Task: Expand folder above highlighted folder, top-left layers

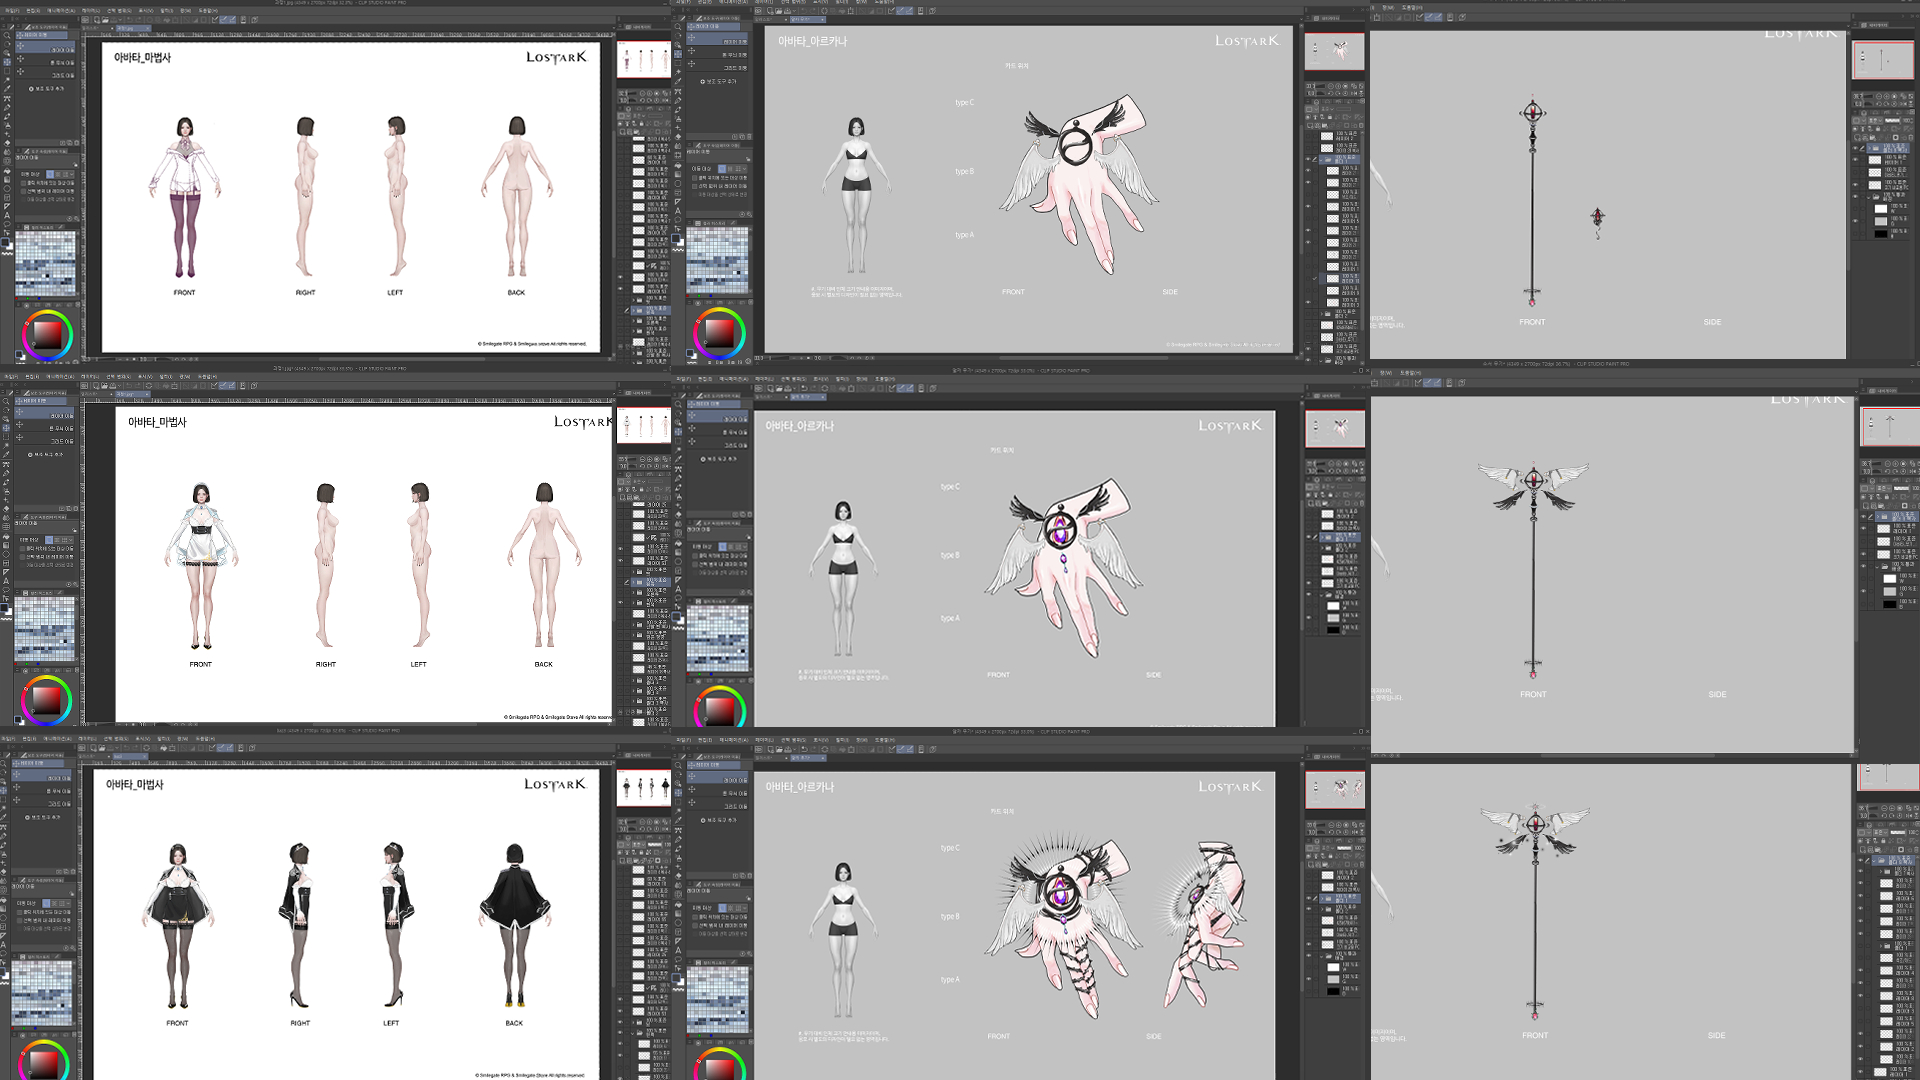Action: 634,300
